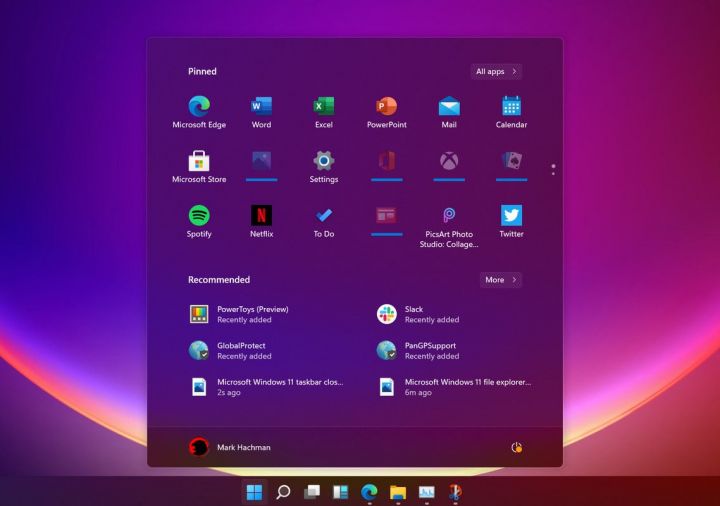Expand the All apps list
720x506 pixels.
496,72
